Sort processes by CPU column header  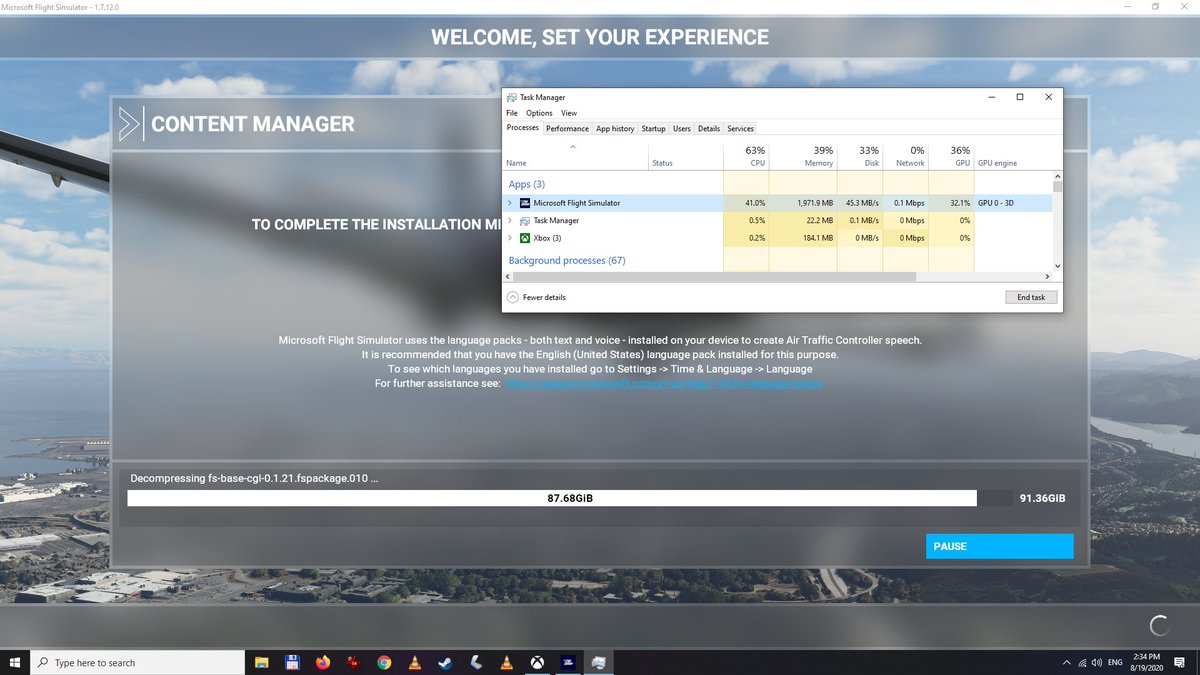point(746,156)
